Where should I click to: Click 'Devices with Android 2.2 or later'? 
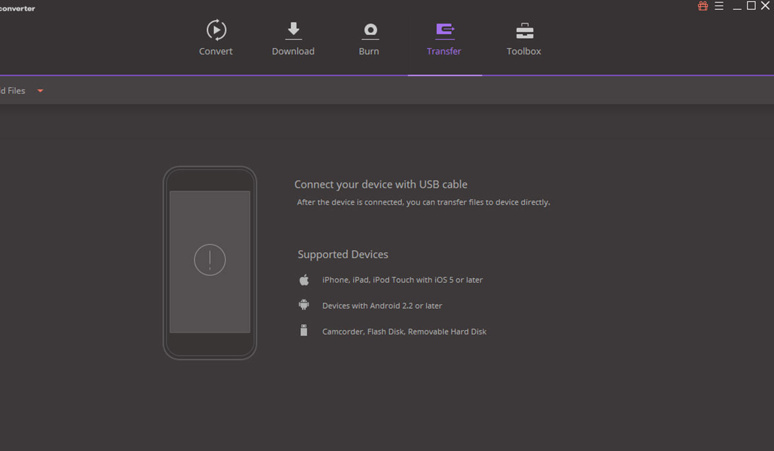(x=382, y=306)
